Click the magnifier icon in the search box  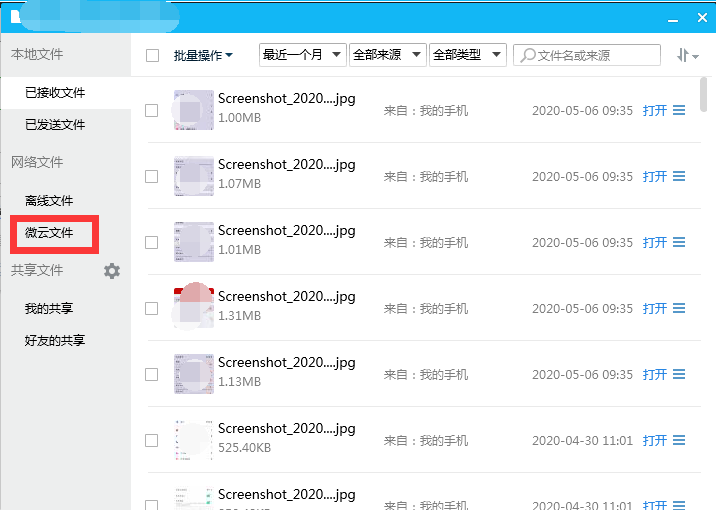(528, 55)
